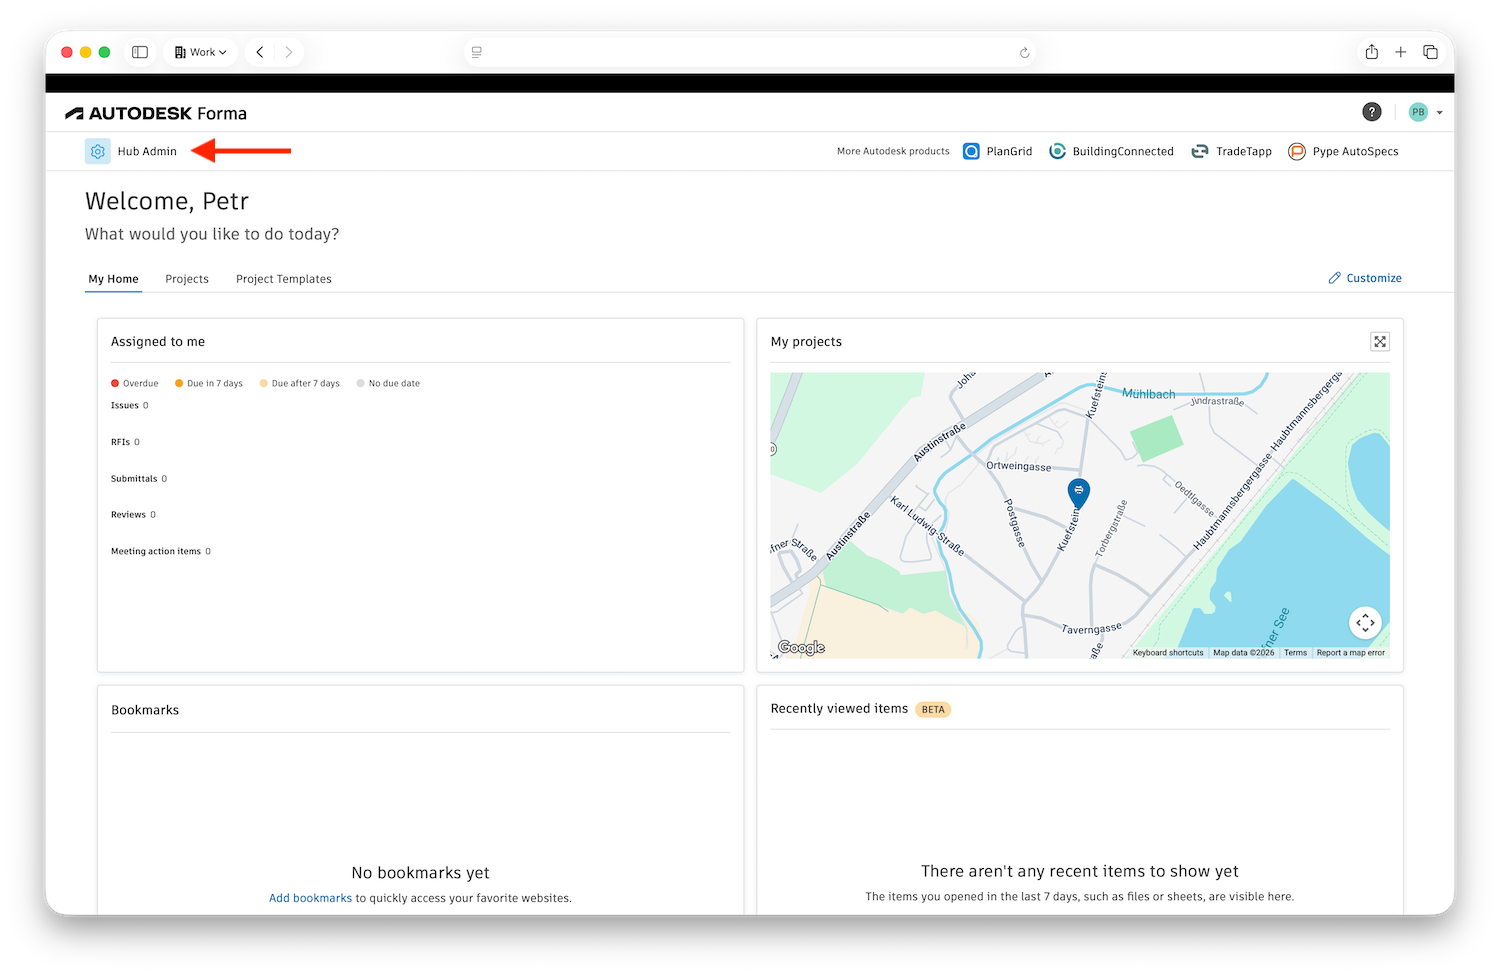Toggle map camera move controls

tap(1365, 623)
